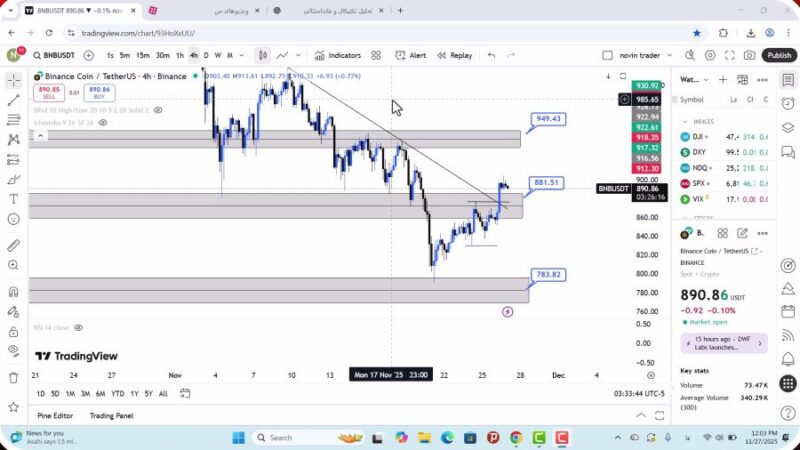
Task: Switch to the Trading Panel tab
Action: point(111,415)
